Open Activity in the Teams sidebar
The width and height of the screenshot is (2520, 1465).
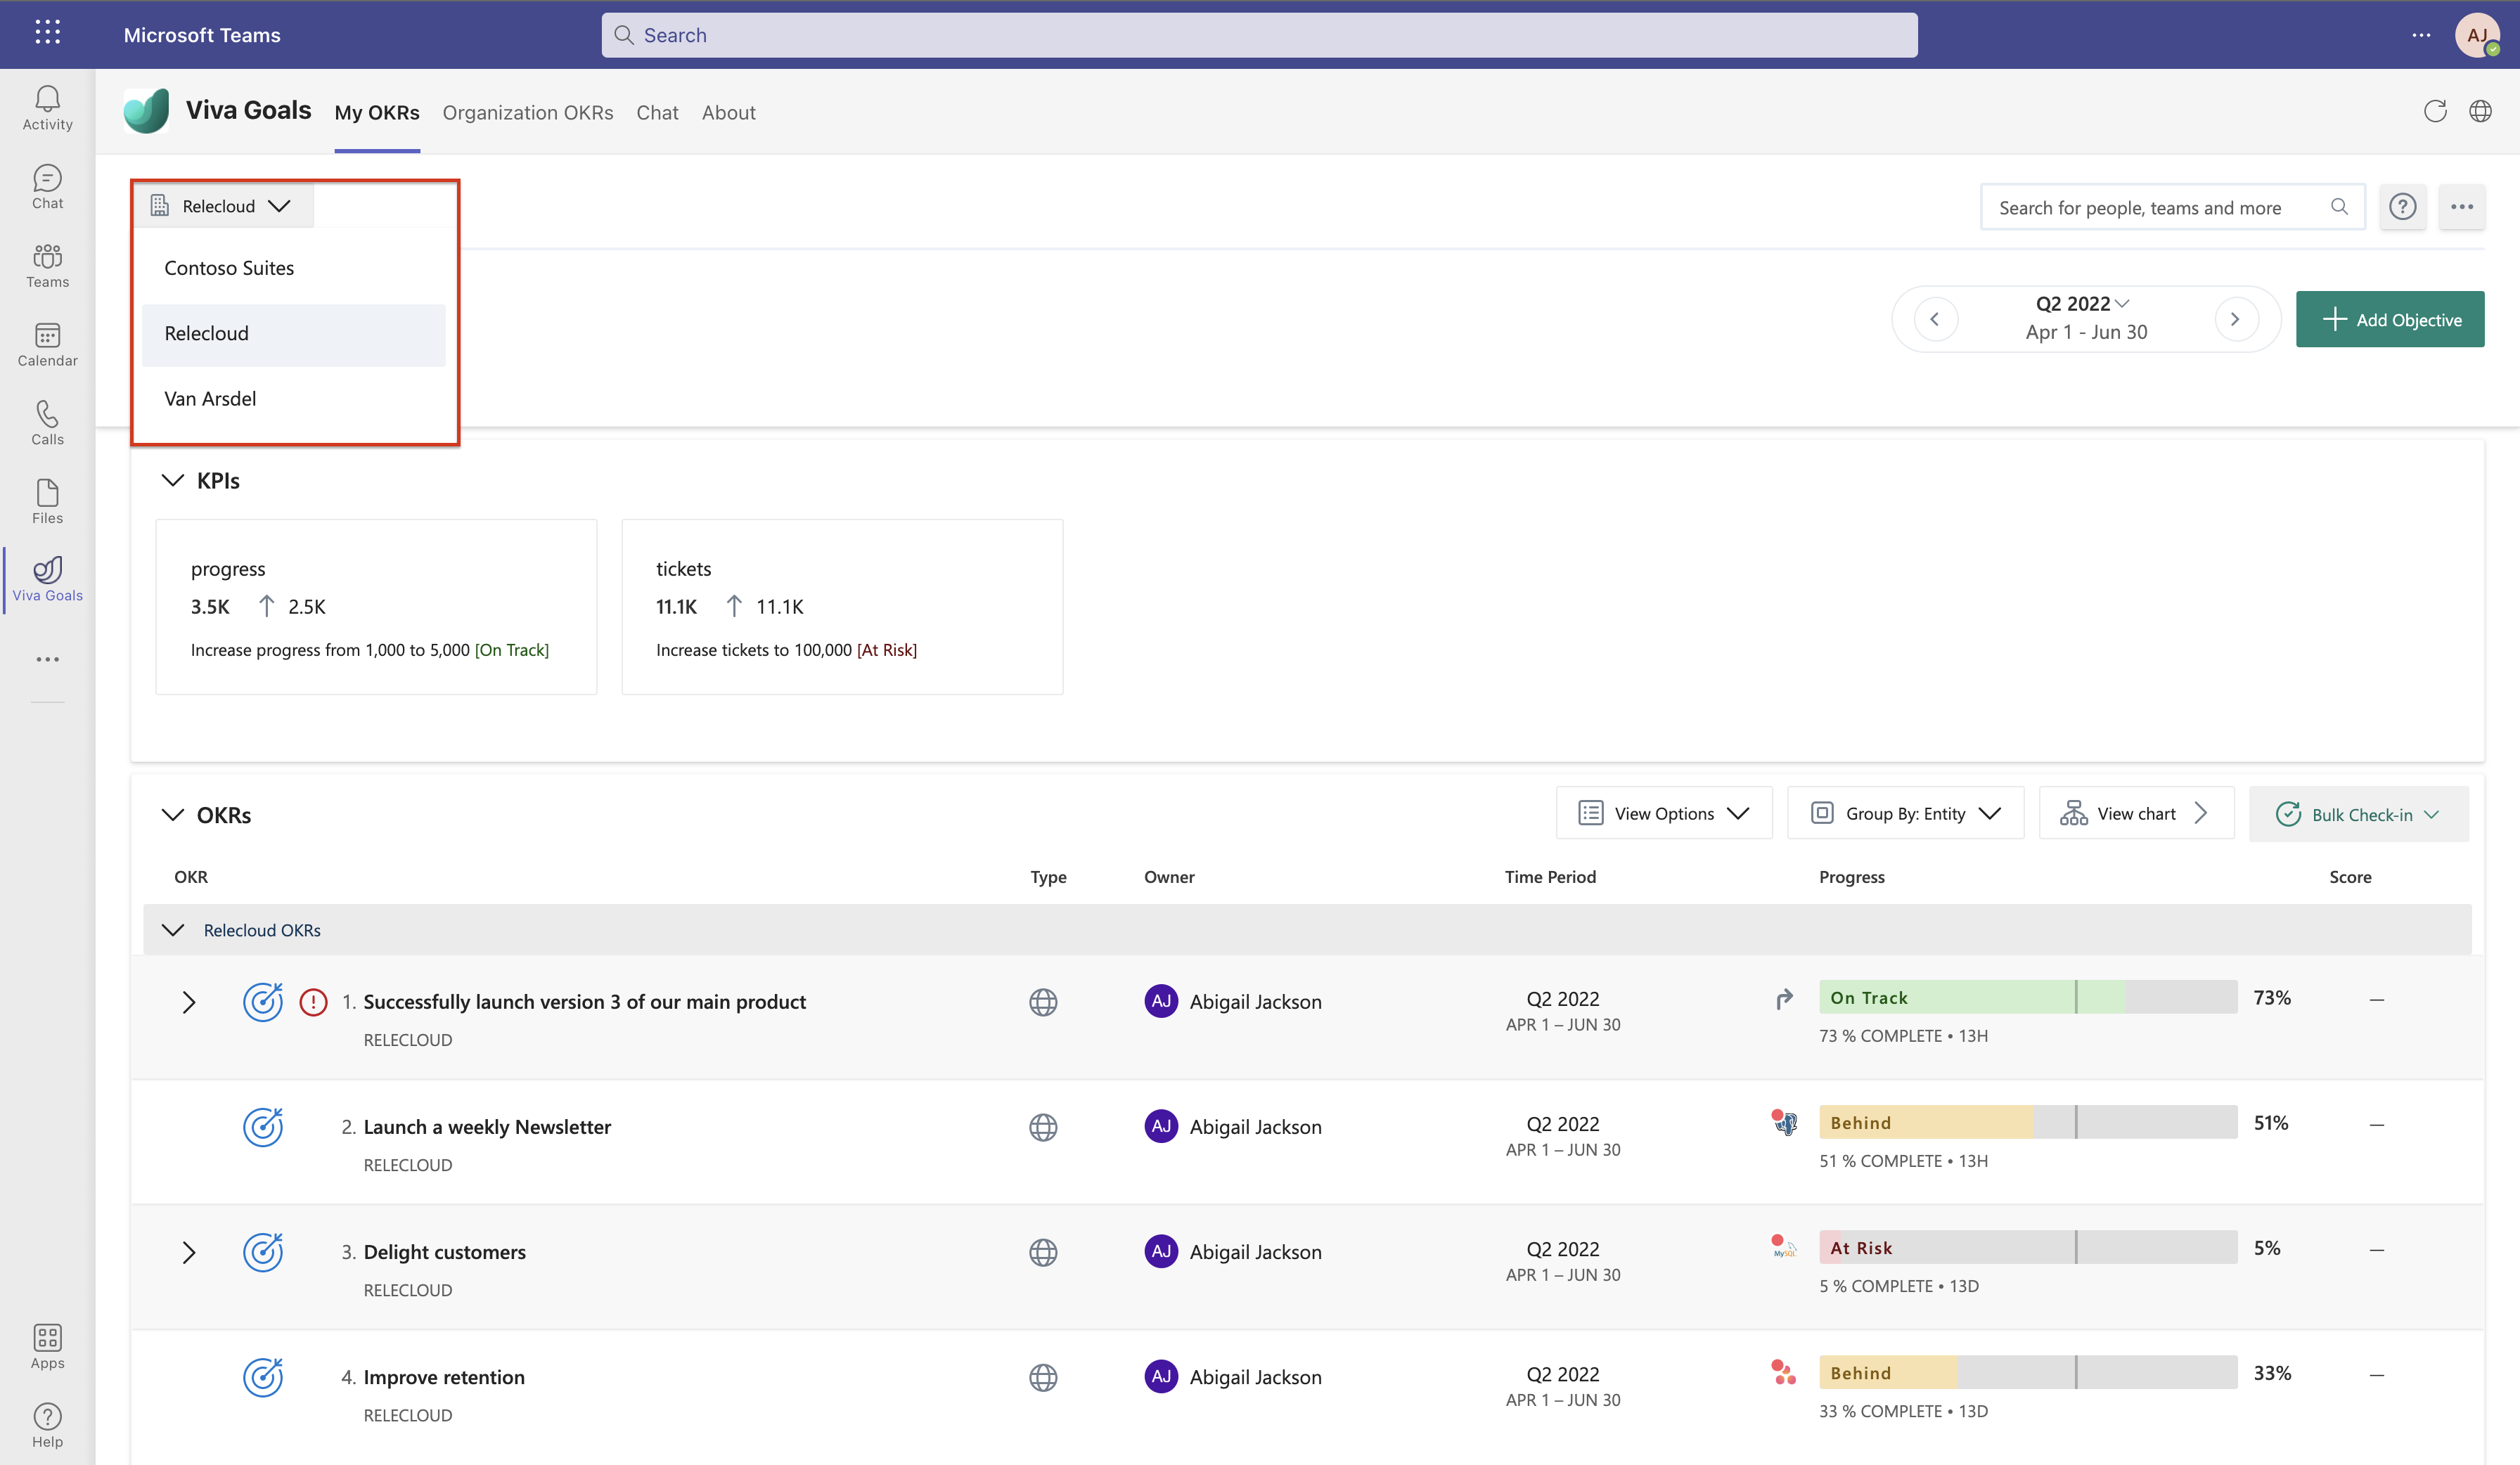[47, 108]
